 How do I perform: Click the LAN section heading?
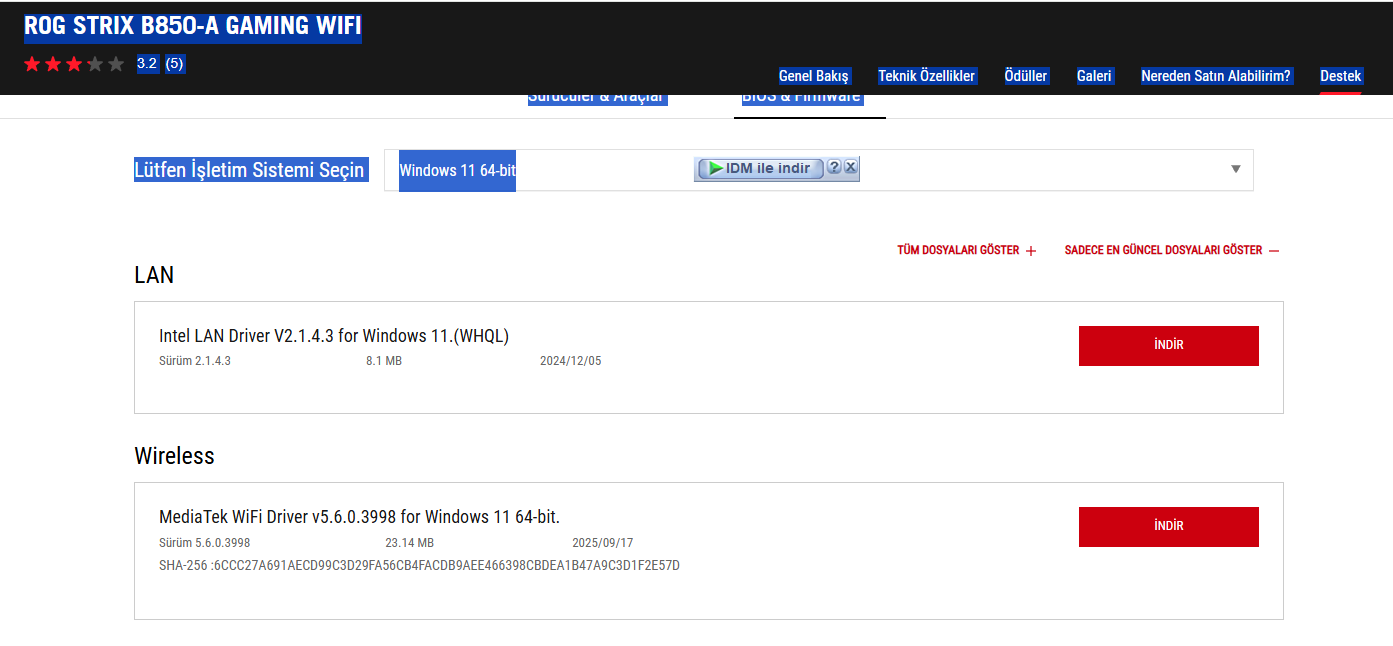coord(154,275)
